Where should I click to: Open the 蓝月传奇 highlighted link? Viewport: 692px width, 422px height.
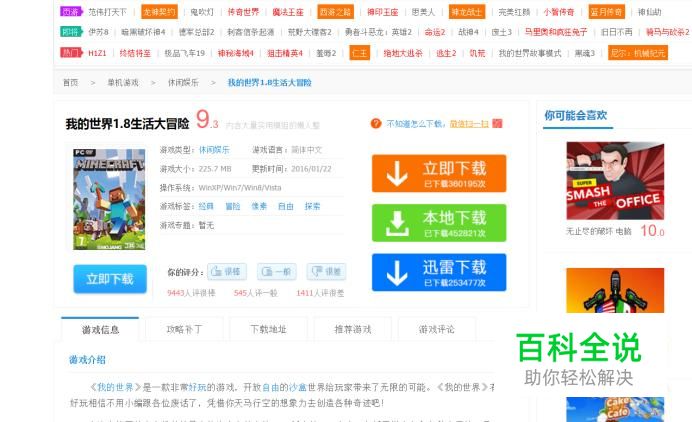(606, 12)
